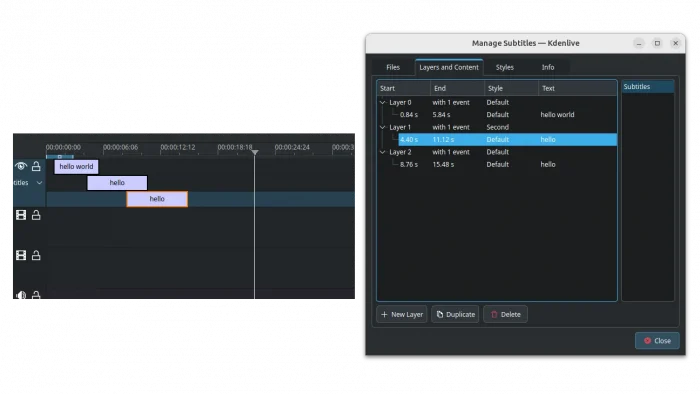Image resolution: width=700 pixels, height=394 pixels.
Task: Select the Layer 2 row
Action: [497, 152]
